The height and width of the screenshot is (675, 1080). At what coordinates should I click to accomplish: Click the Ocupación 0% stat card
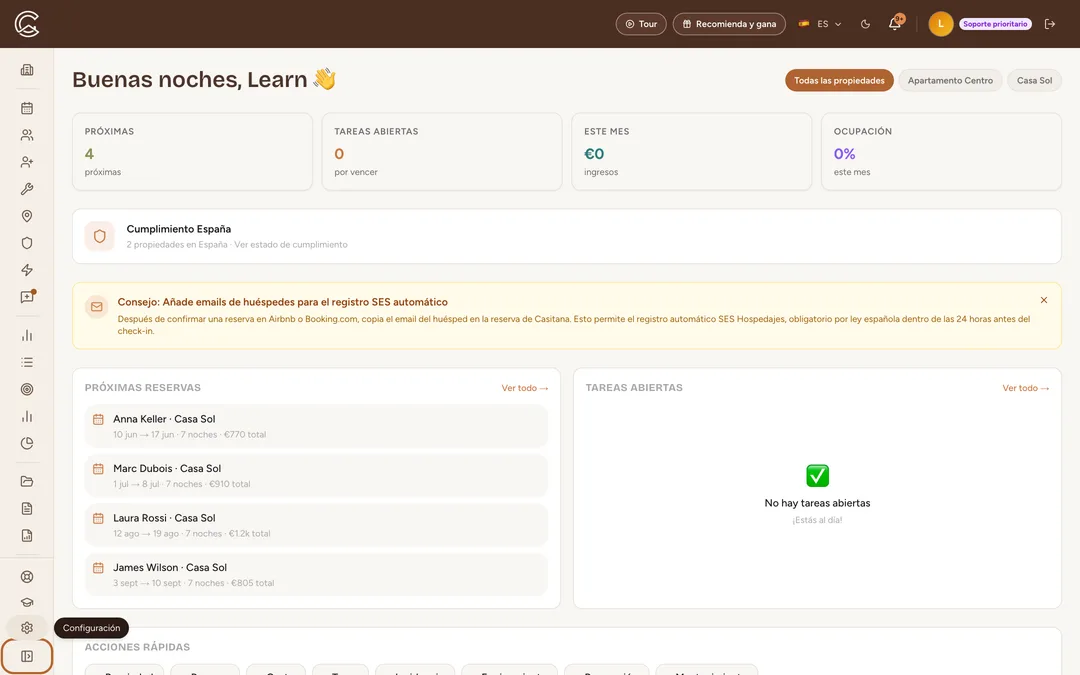(941, 152)
